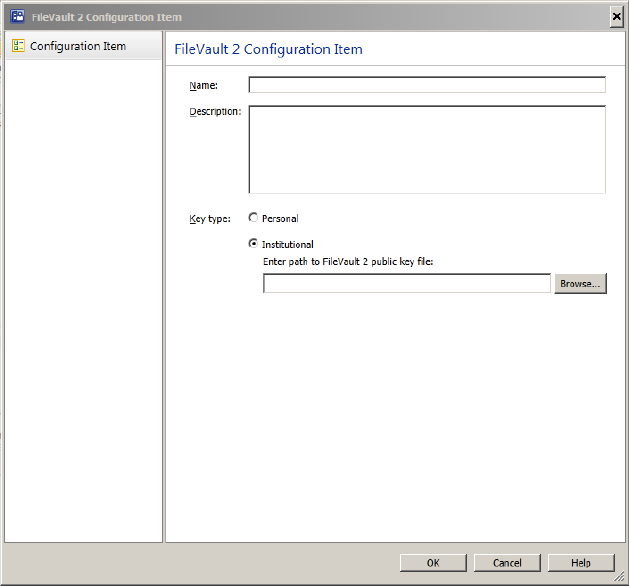Image resolution: width=629 pixels, height=586 pixels.
Task: Click the Name: field label
Action: (204, 86)
